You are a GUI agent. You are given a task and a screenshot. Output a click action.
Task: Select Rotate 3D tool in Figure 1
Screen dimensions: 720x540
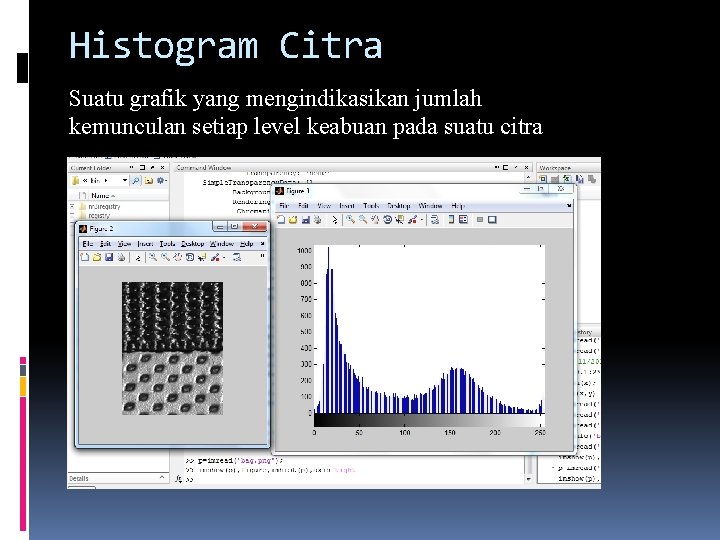388,220
